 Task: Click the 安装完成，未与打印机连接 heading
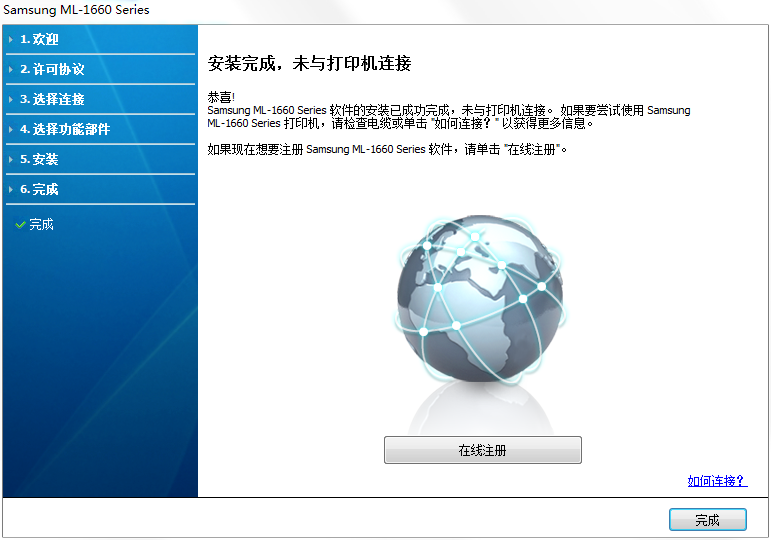point(309,64)
